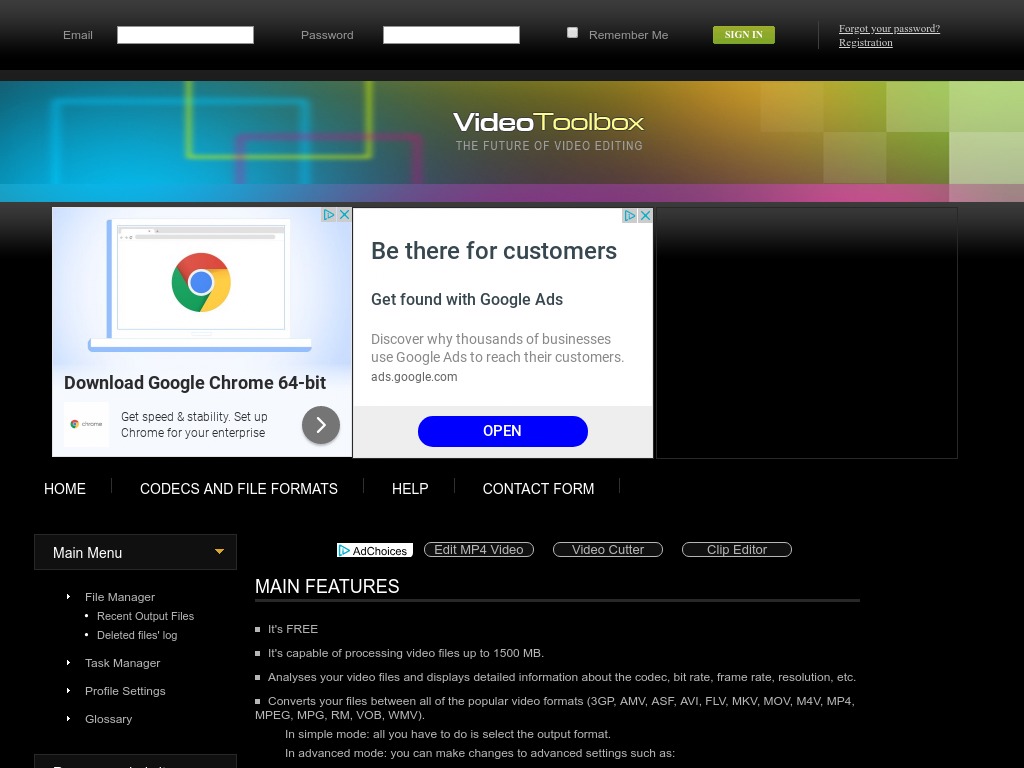1024x768 pixels.
Task: Click the 'Download Google Chrome 64-bit' ad headline
Action: click(195, 383)
